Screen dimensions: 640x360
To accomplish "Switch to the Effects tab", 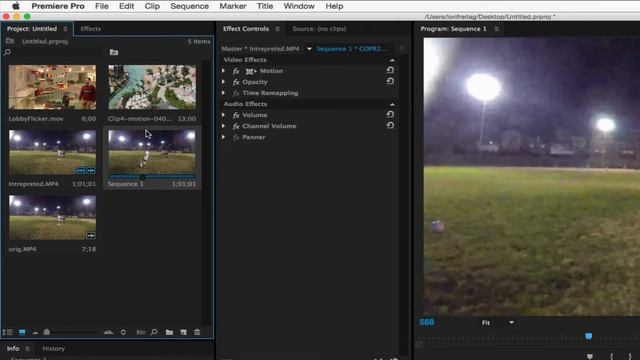I will (91, 29).
